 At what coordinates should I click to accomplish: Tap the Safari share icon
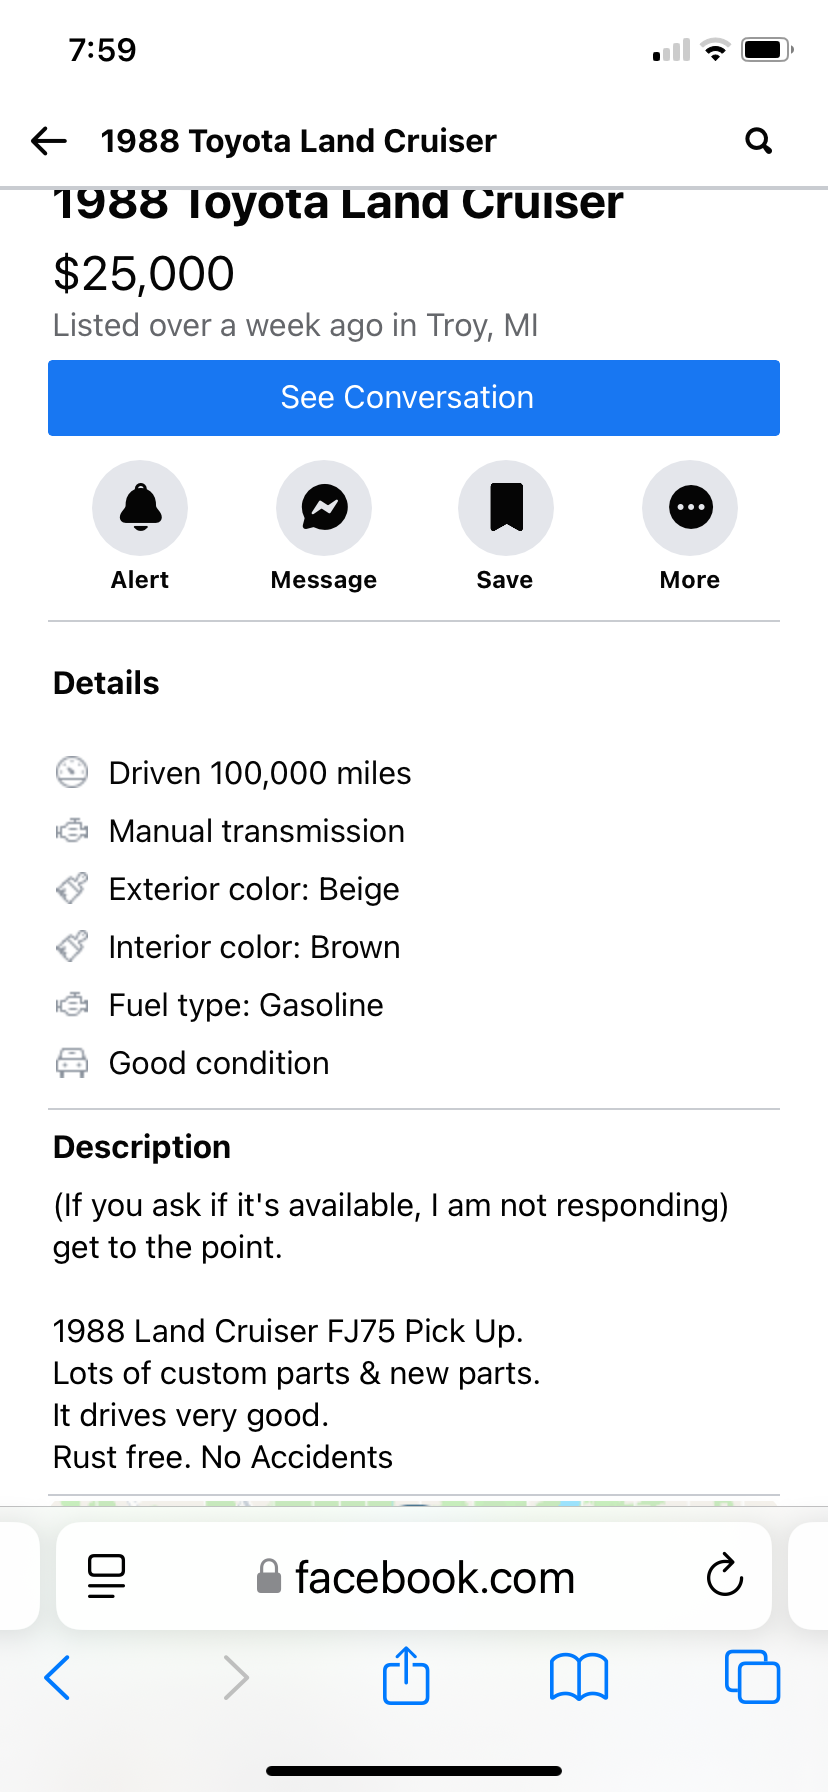406,1676
